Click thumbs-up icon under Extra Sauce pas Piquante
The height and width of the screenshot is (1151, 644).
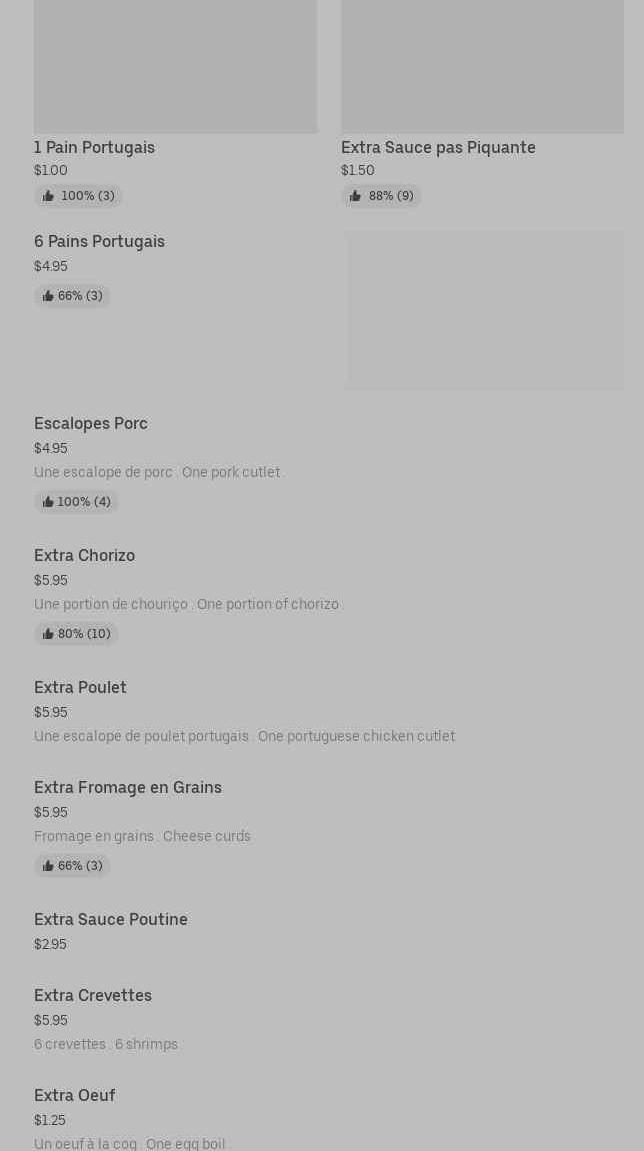[x=355, y=197]
